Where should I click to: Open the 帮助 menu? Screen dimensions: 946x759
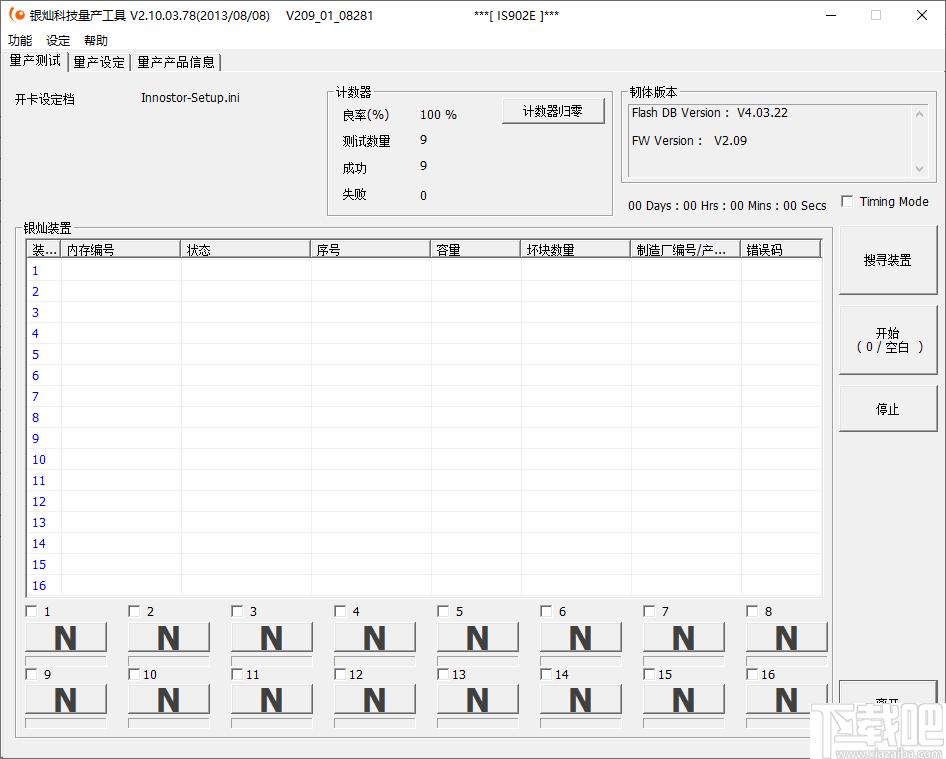pyautogui.click(x=96, y=40)
